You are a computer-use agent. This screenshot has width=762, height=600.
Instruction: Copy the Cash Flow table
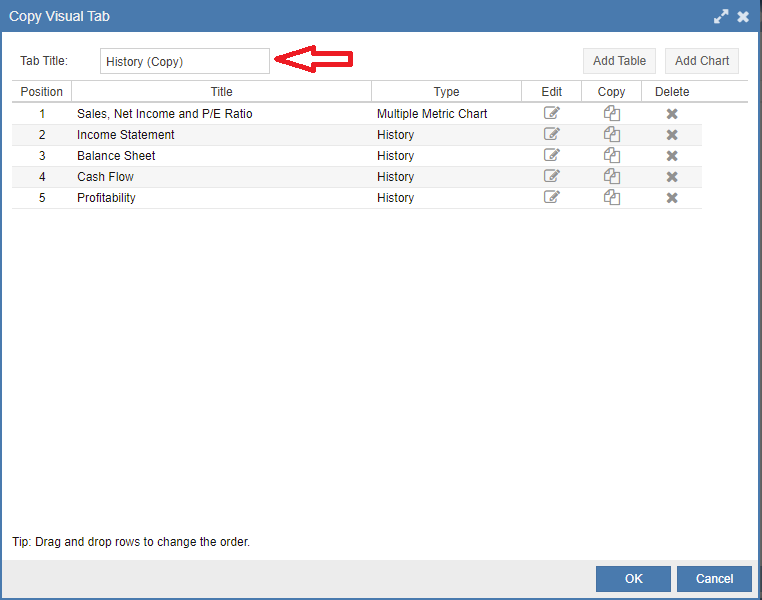[x=612, y=176]
